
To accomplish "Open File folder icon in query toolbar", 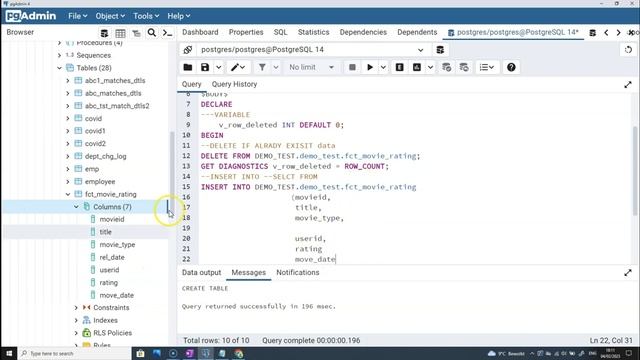I will click(x=188, y=67).
